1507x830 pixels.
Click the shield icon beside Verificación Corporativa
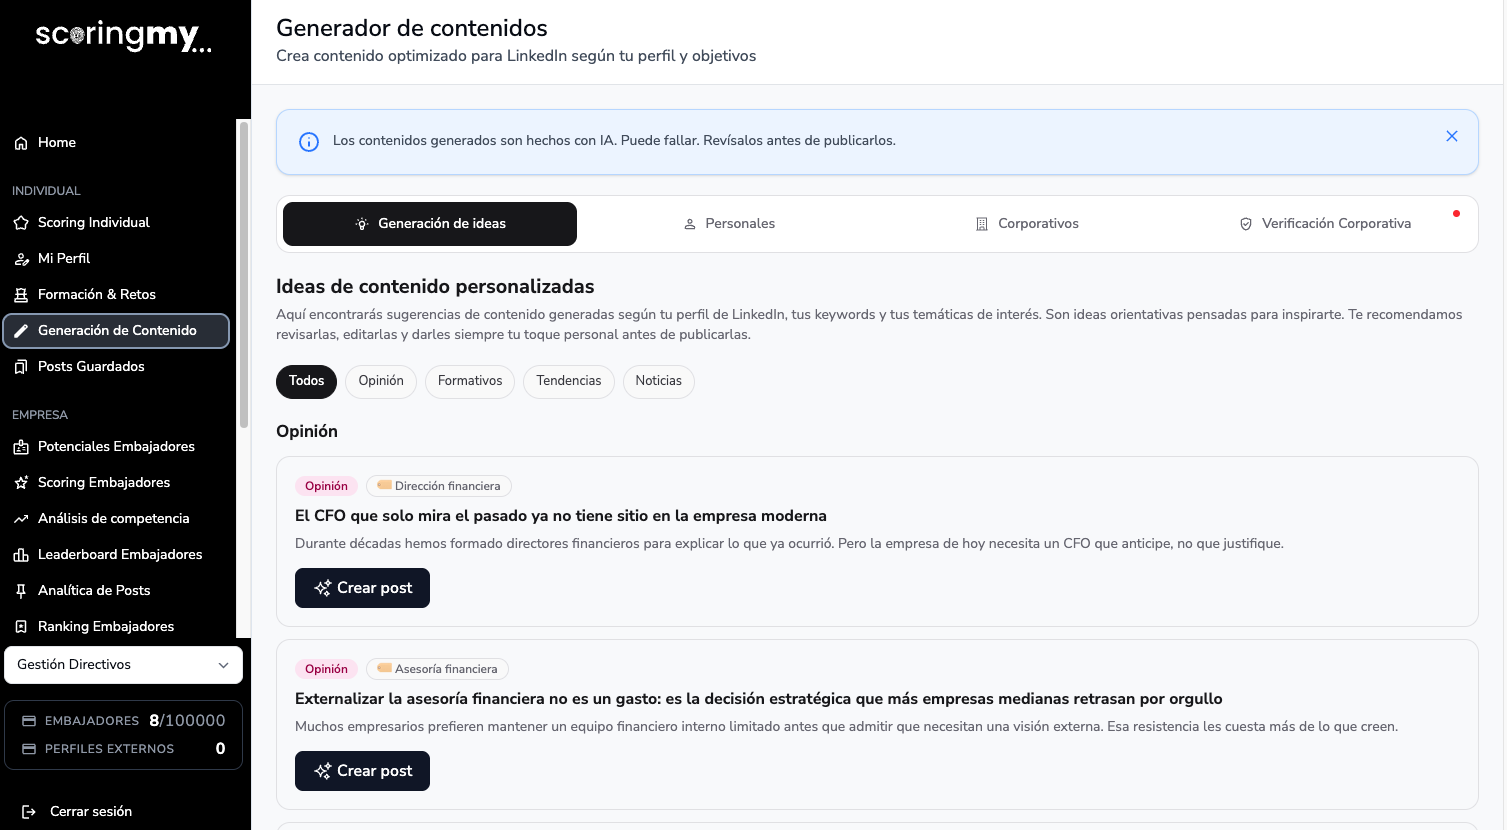point(1246,224)
